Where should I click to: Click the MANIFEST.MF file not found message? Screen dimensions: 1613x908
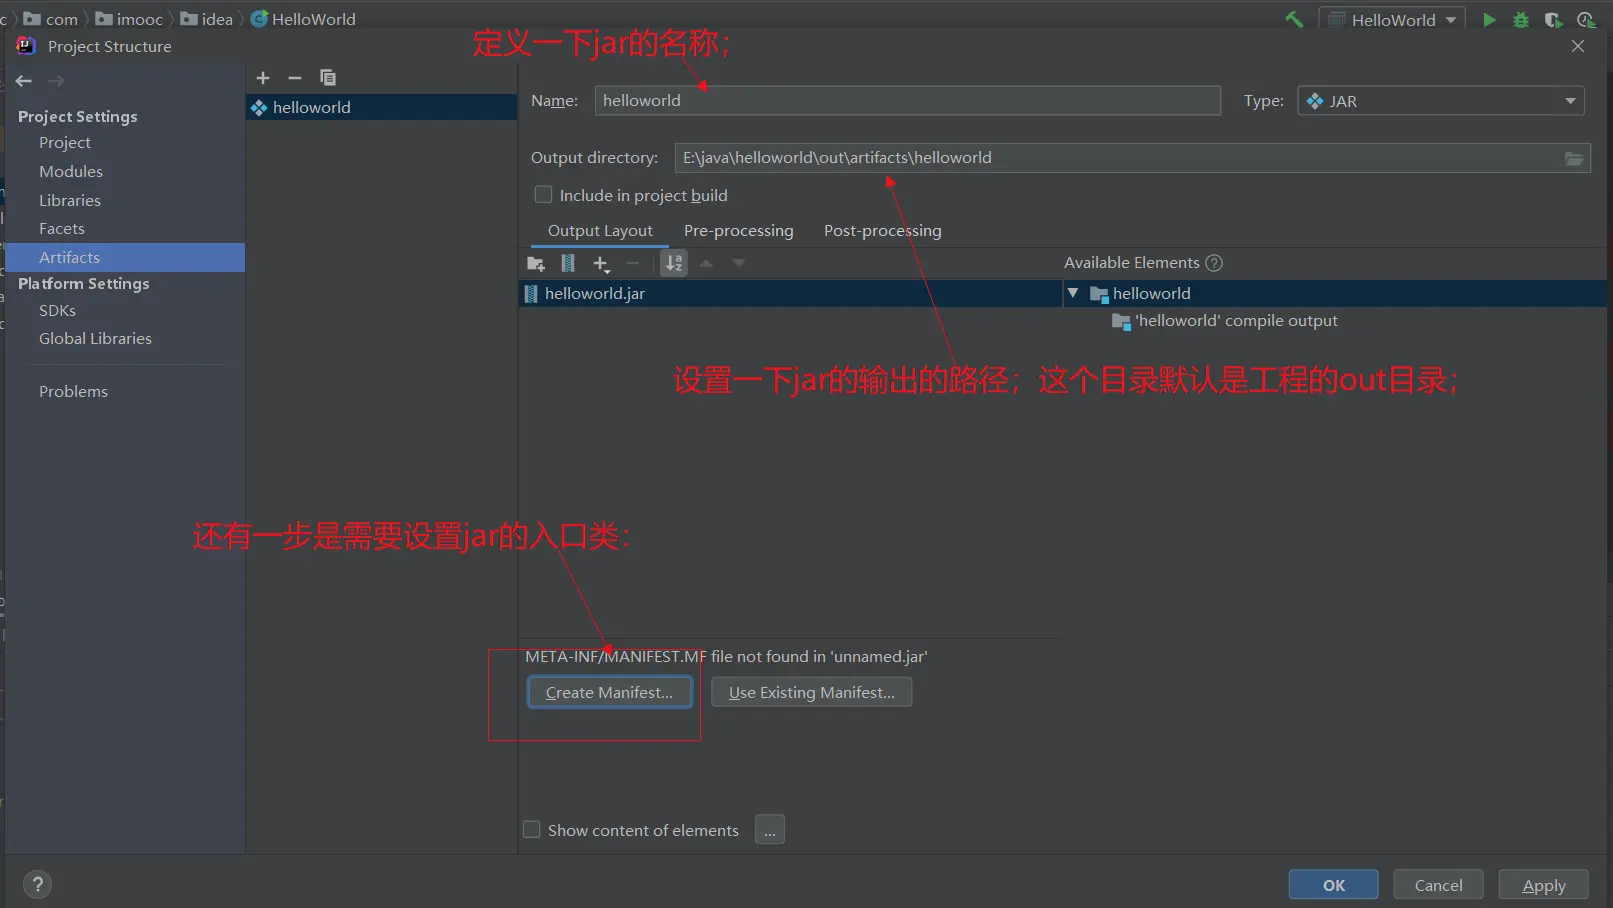click(x=726, y=657)
